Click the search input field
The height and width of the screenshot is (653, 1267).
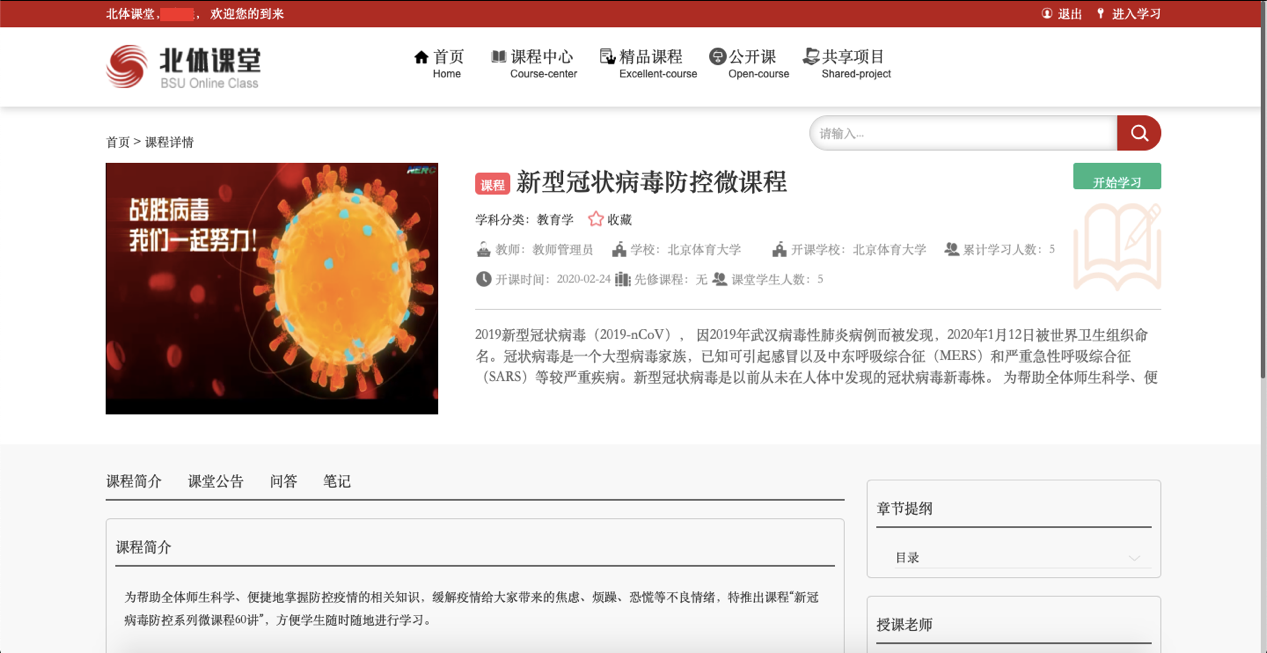pos(962,133)
